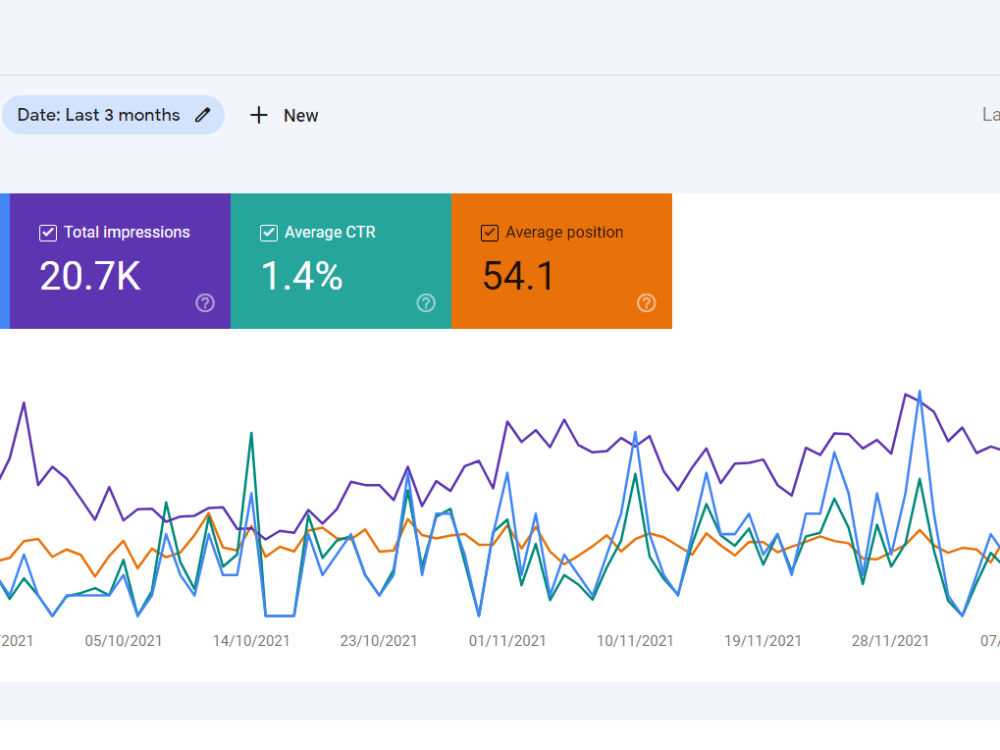Uncheck the Average position checkbox
The width and height of the screenshot is (1000, 750).
(489, 233)
